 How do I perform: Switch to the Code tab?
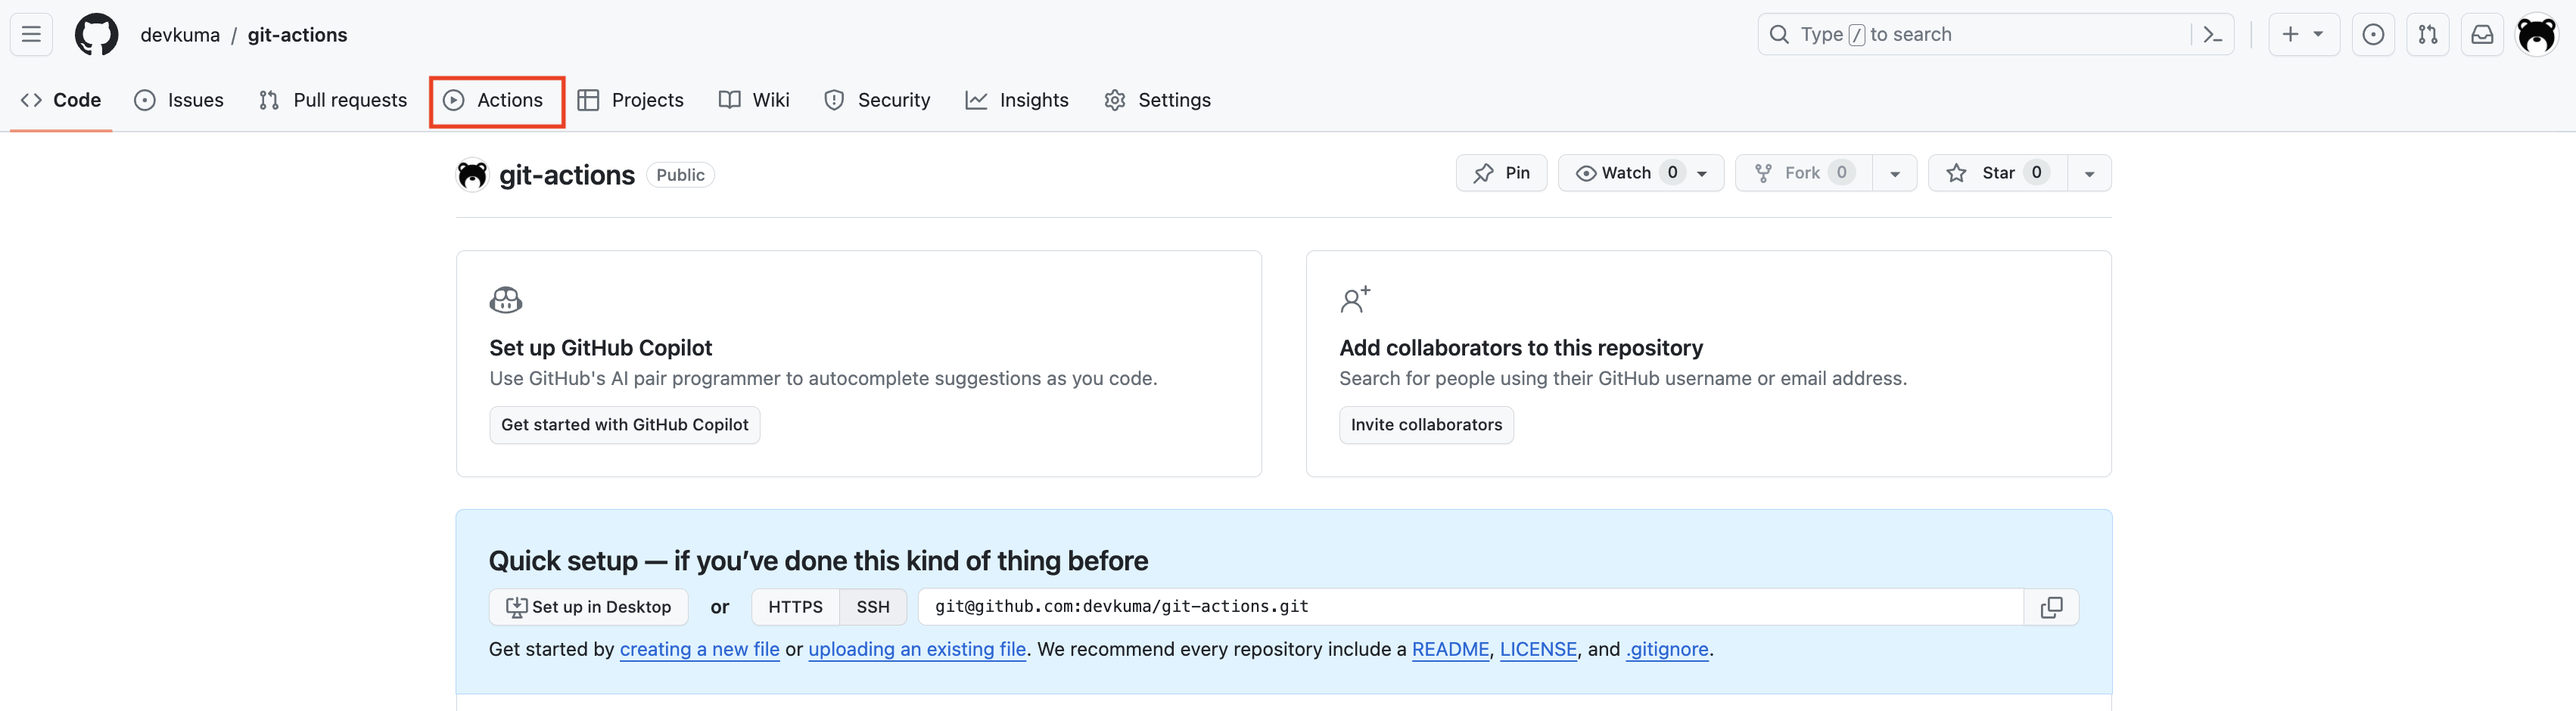[x=61, y=100]
